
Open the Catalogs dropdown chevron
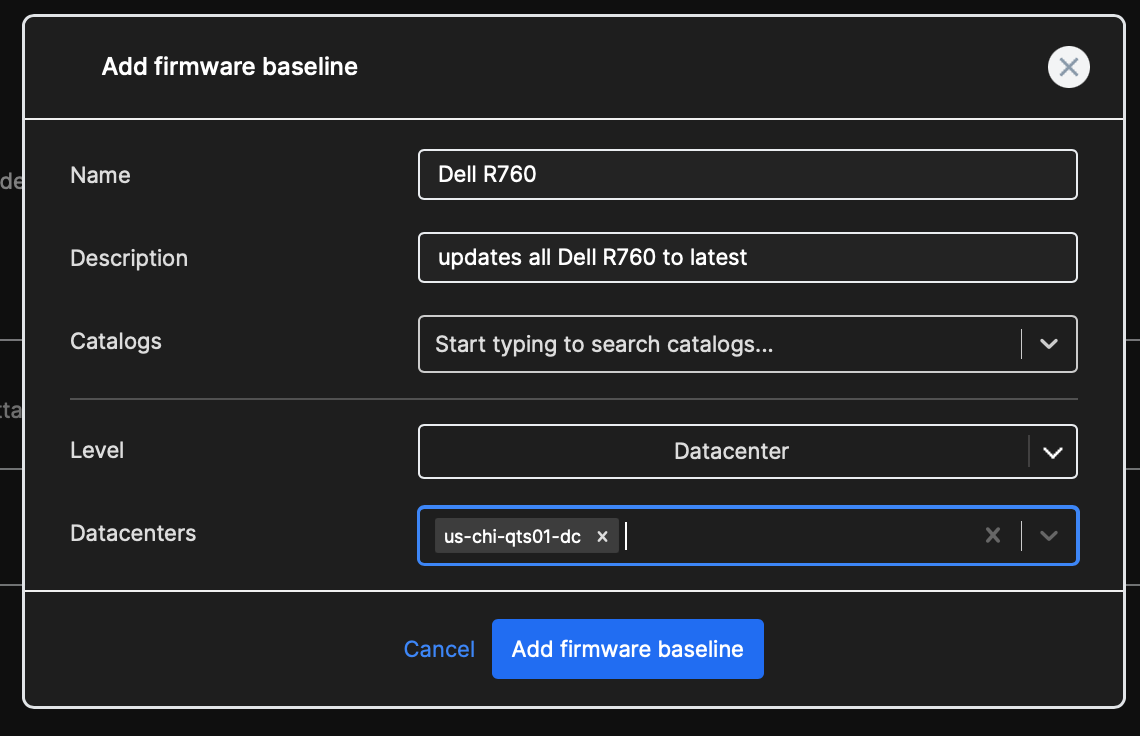pos(1048,344)
